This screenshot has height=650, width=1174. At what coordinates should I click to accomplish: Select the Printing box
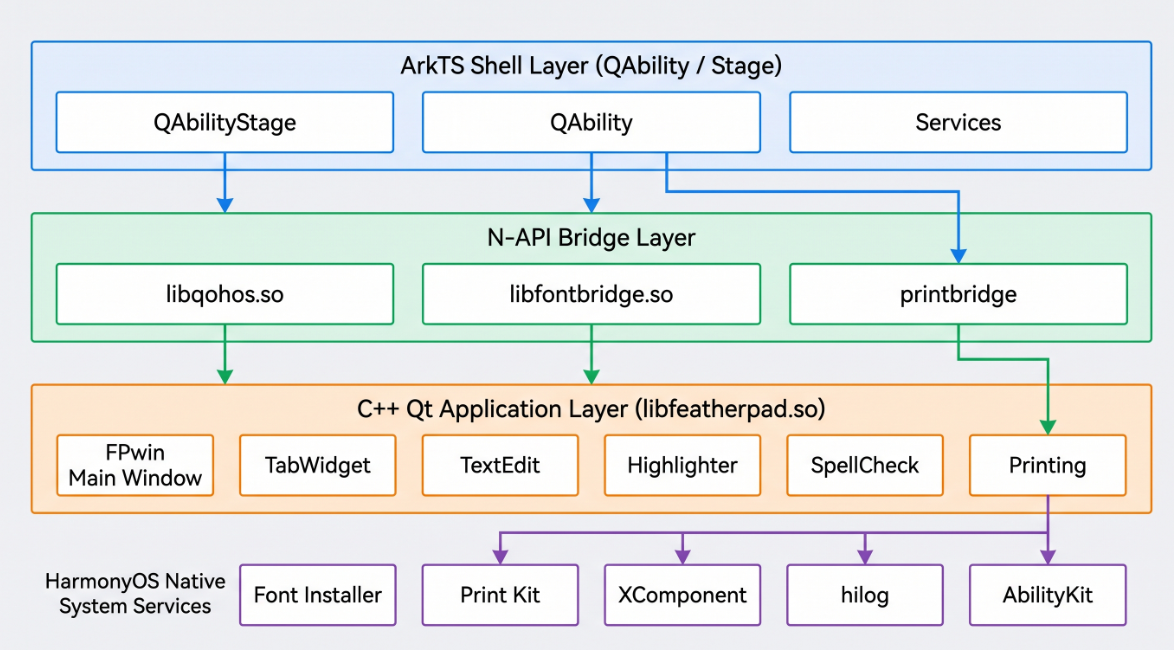[1047, 465]
